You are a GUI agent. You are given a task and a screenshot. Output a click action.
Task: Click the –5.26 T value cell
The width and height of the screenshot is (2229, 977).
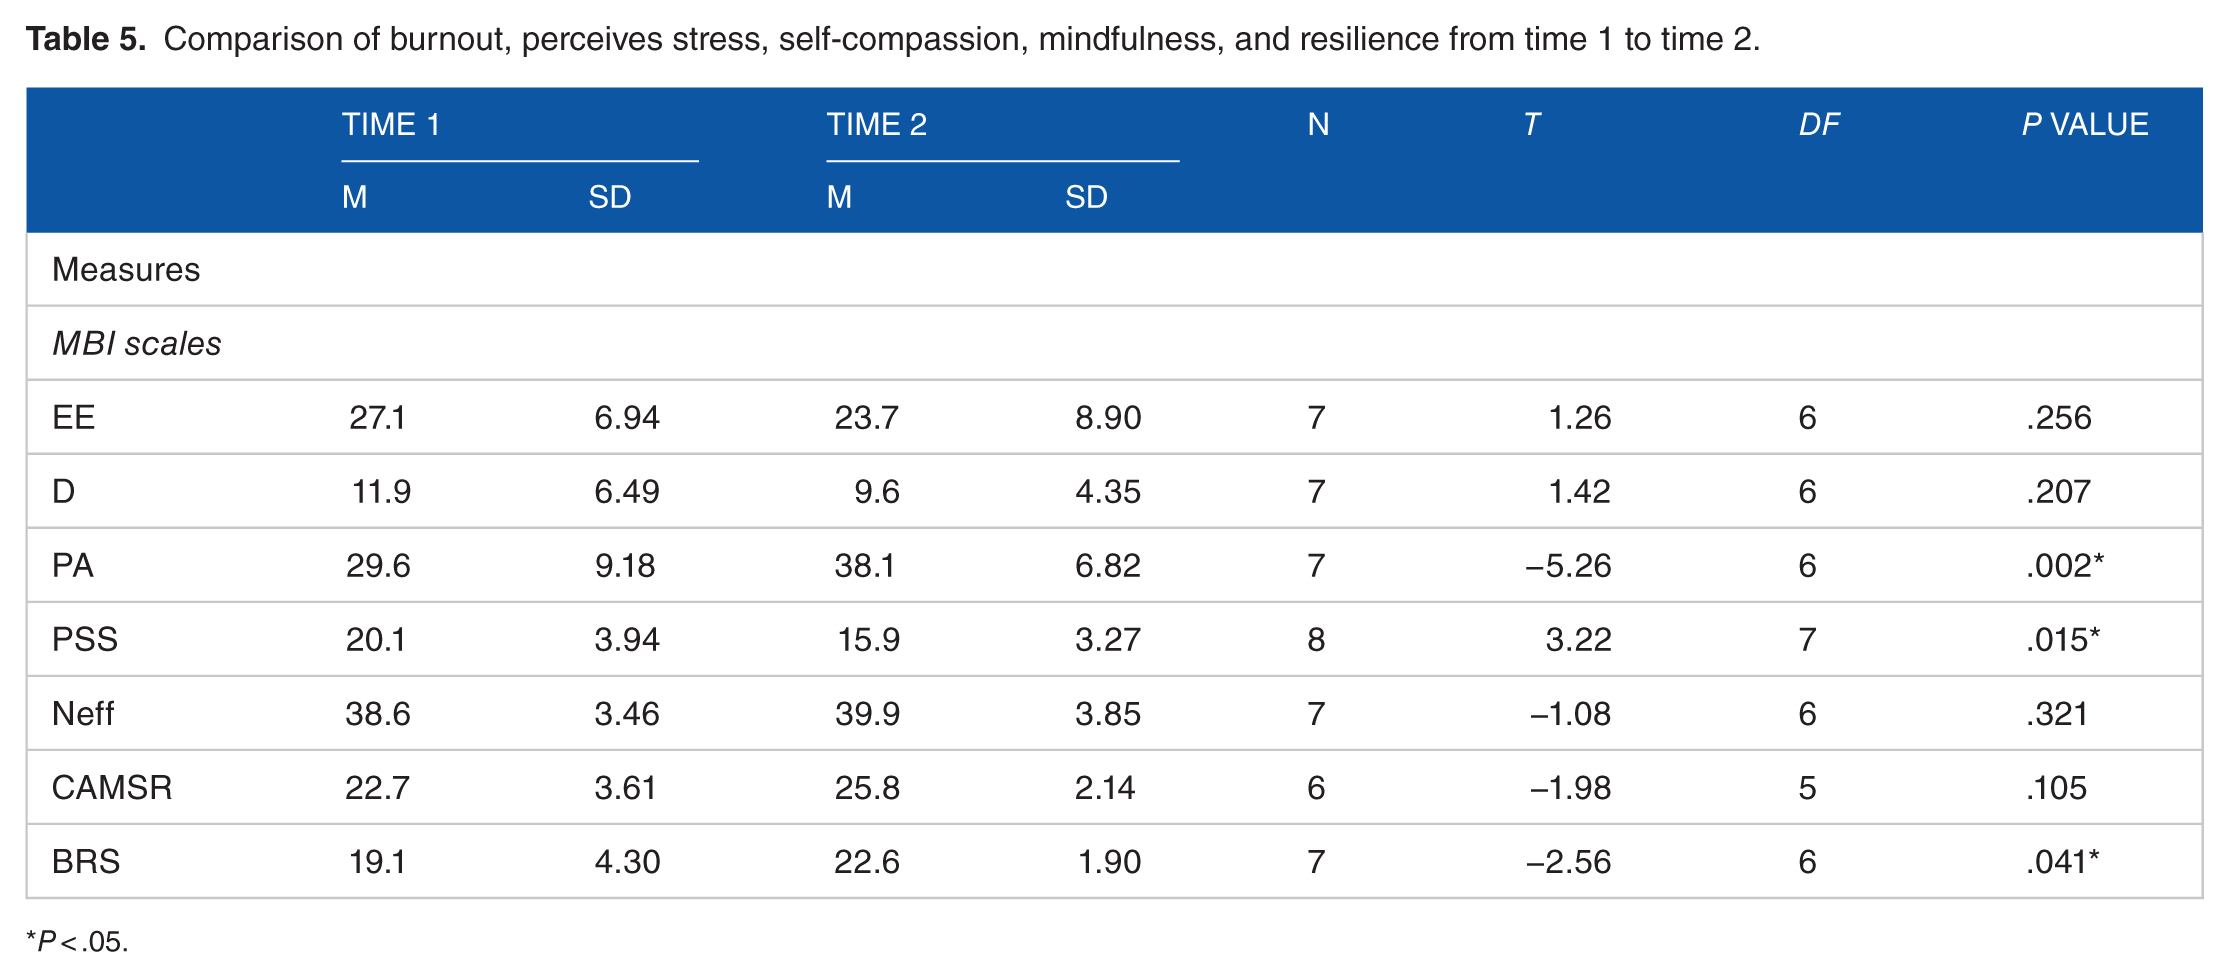[1568, 565]
